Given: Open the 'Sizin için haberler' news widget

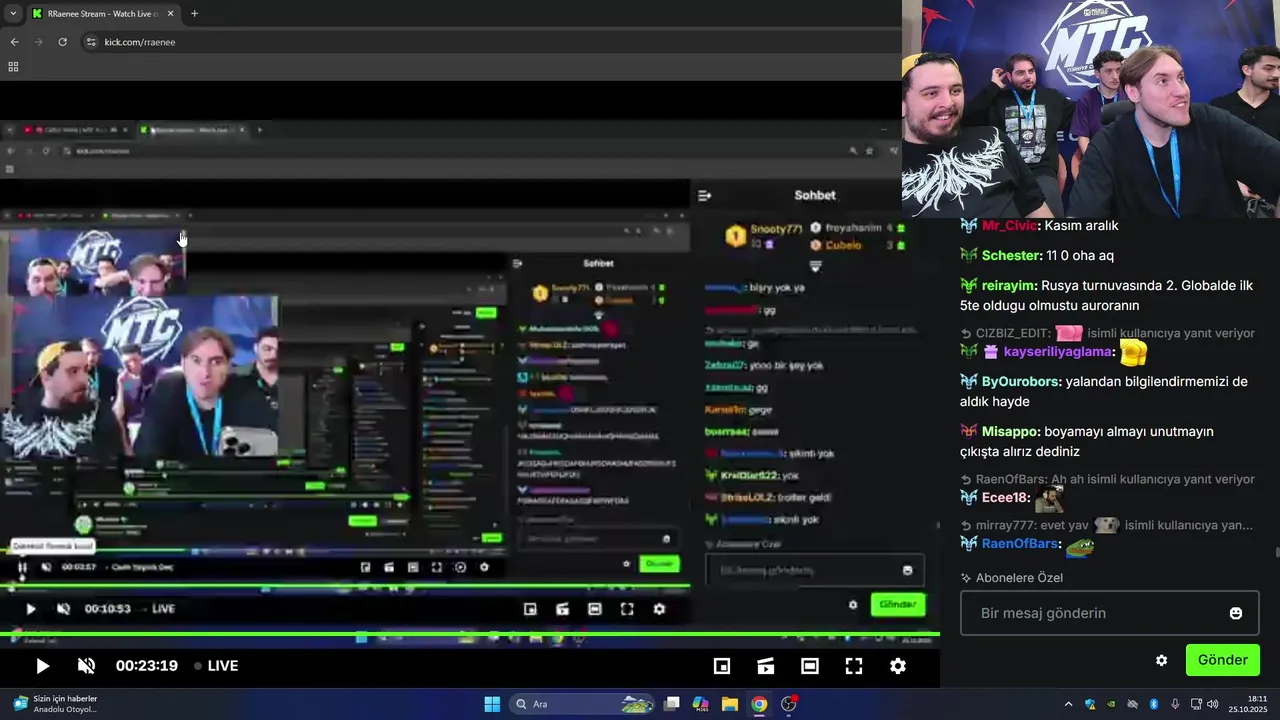Looking at the screenshot, I should pyautogui.click(x=55, y=704).
